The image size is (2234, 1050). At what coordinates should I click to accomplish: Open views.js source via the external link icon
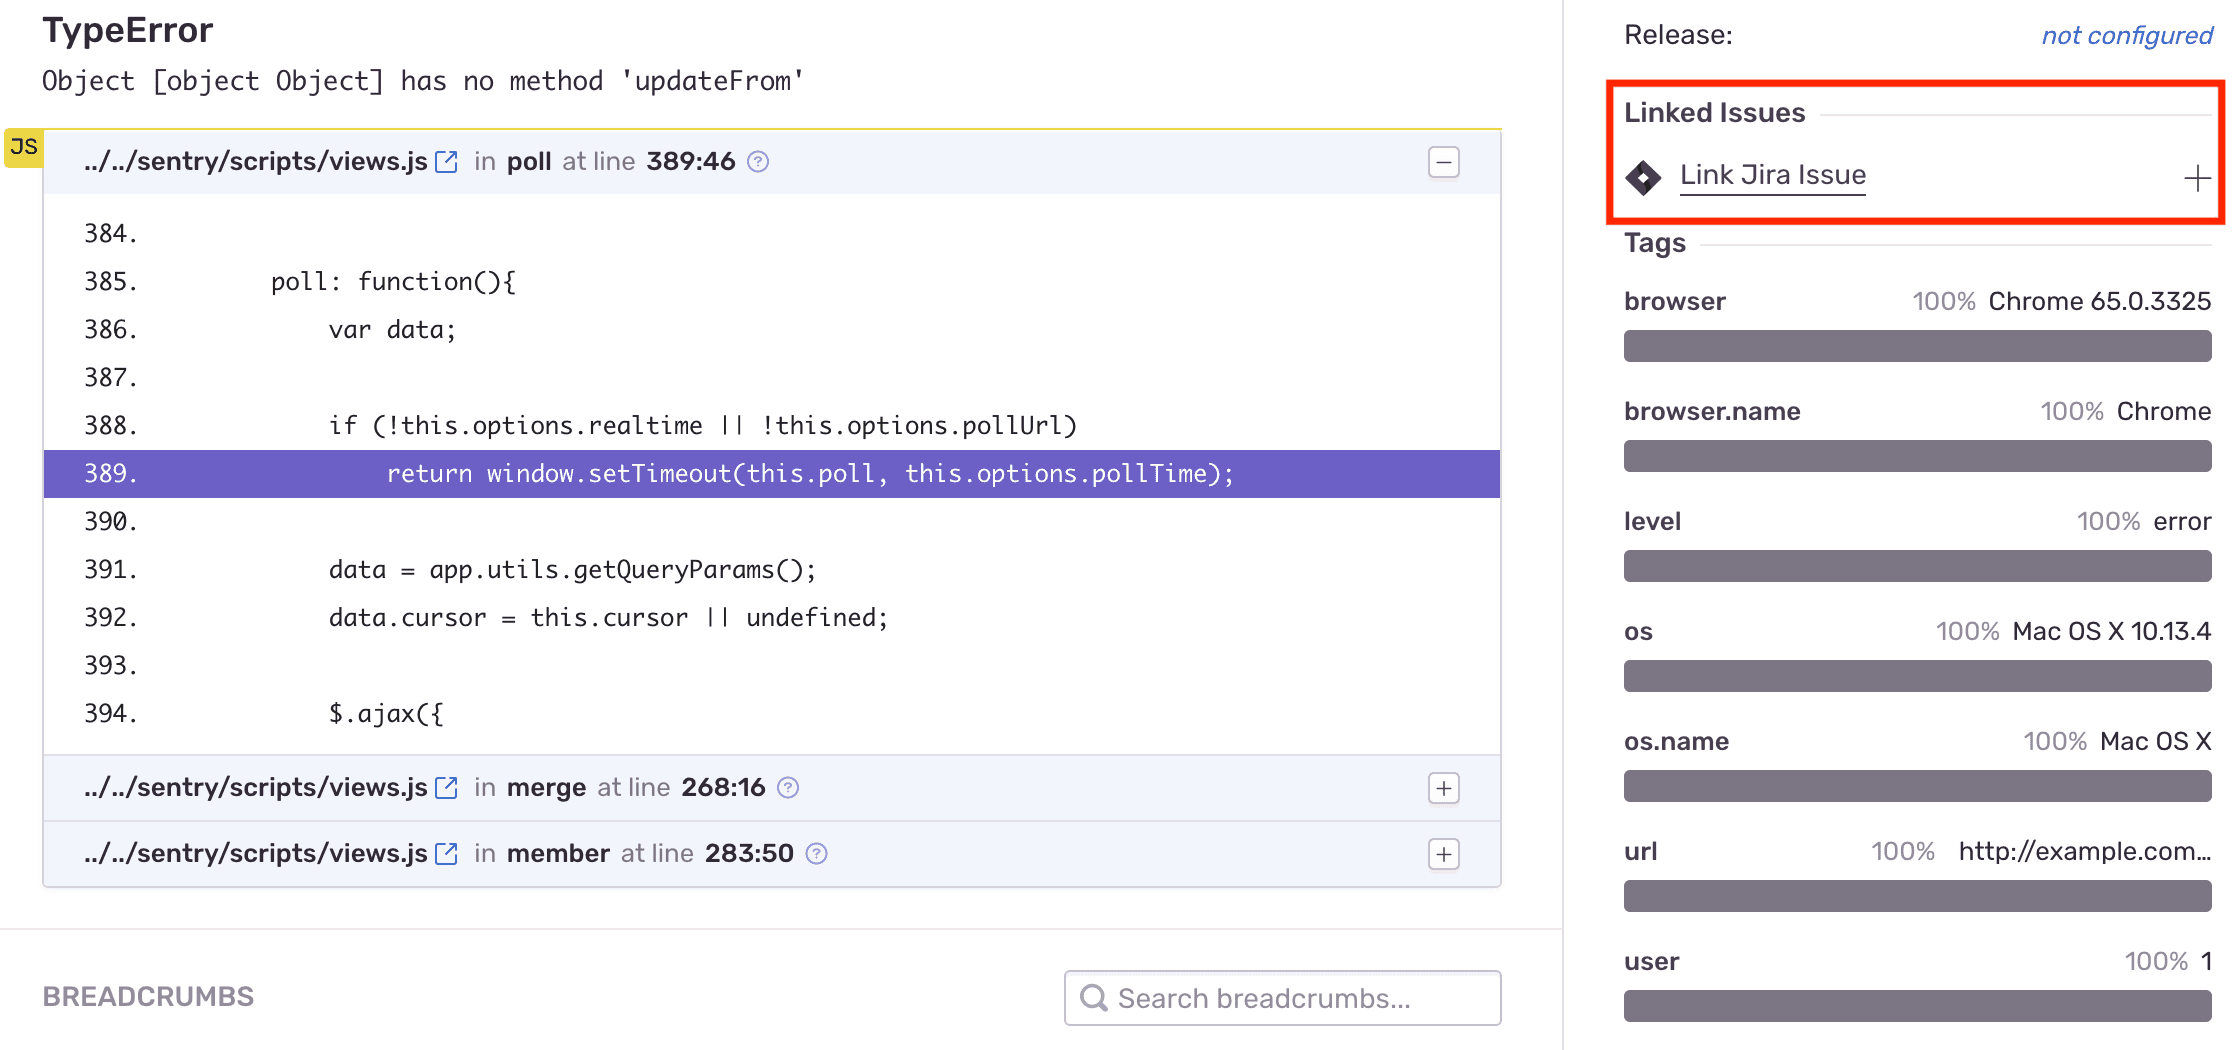(446, 160)
